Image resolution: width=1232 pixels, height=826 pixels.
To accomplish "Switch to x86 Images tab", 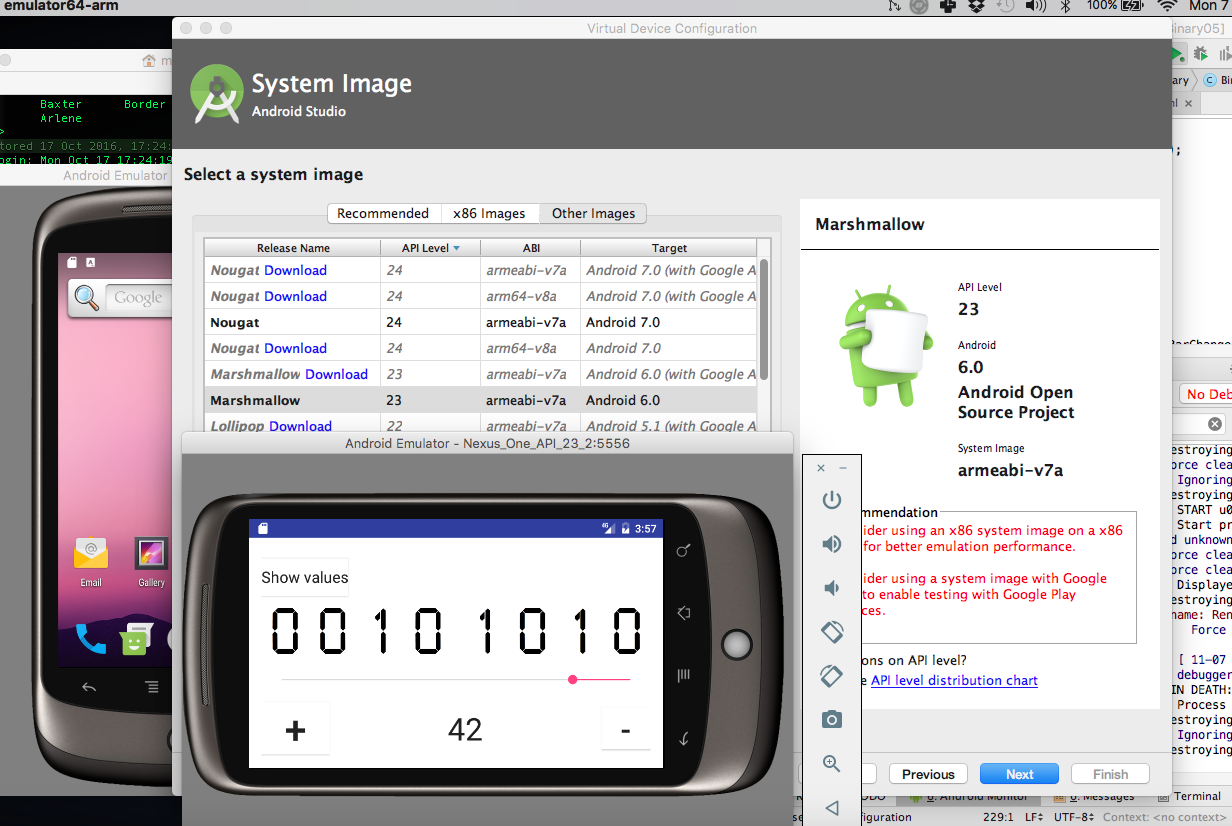I will click(x=489, y=213).
